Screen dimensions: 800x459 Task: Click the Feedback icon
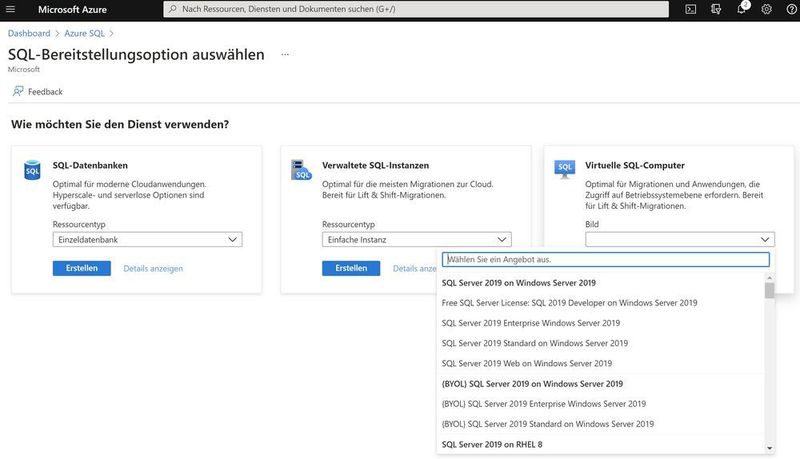coord(18,91)
